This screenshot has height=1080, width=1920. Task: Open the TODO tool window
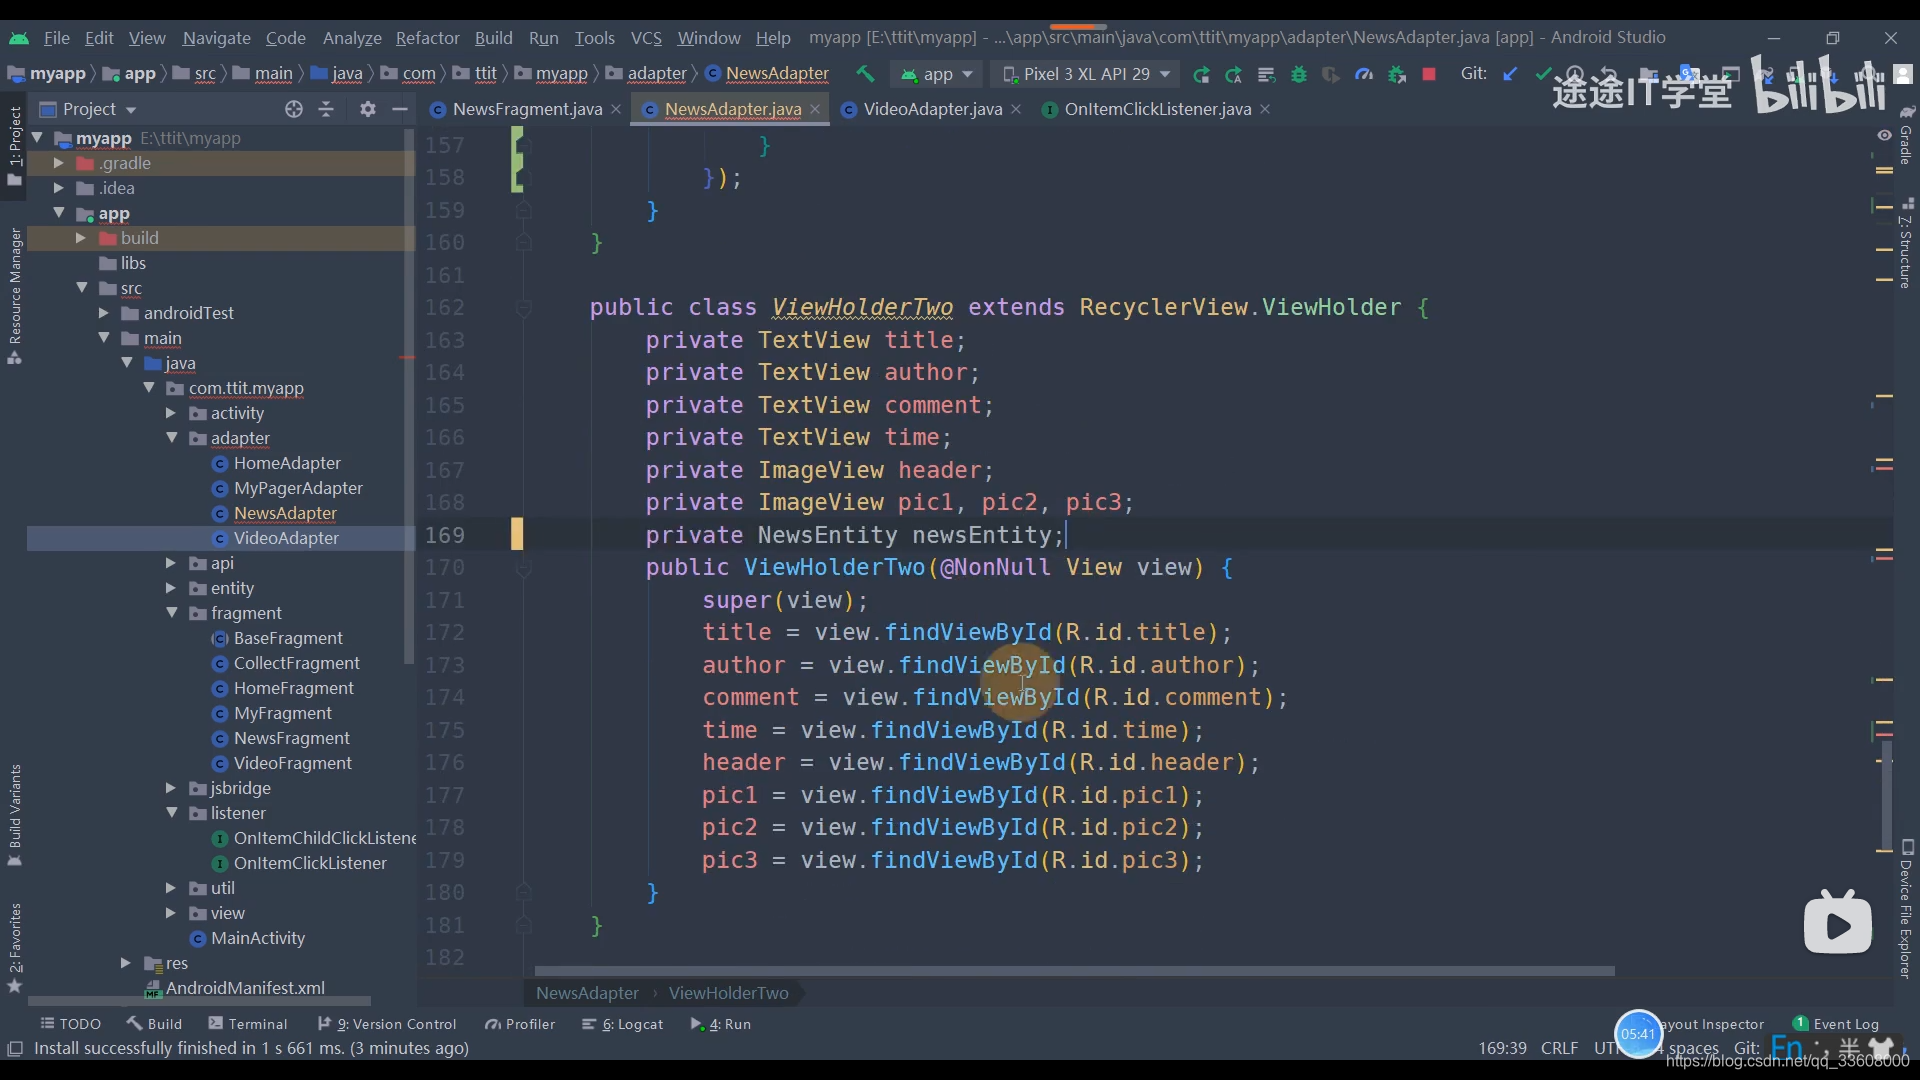point(71,1024)
